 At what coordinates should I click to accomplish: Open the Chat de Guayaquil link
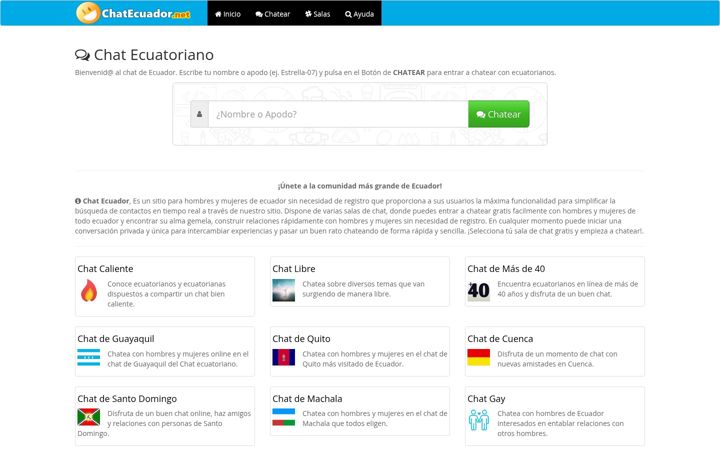116,339
